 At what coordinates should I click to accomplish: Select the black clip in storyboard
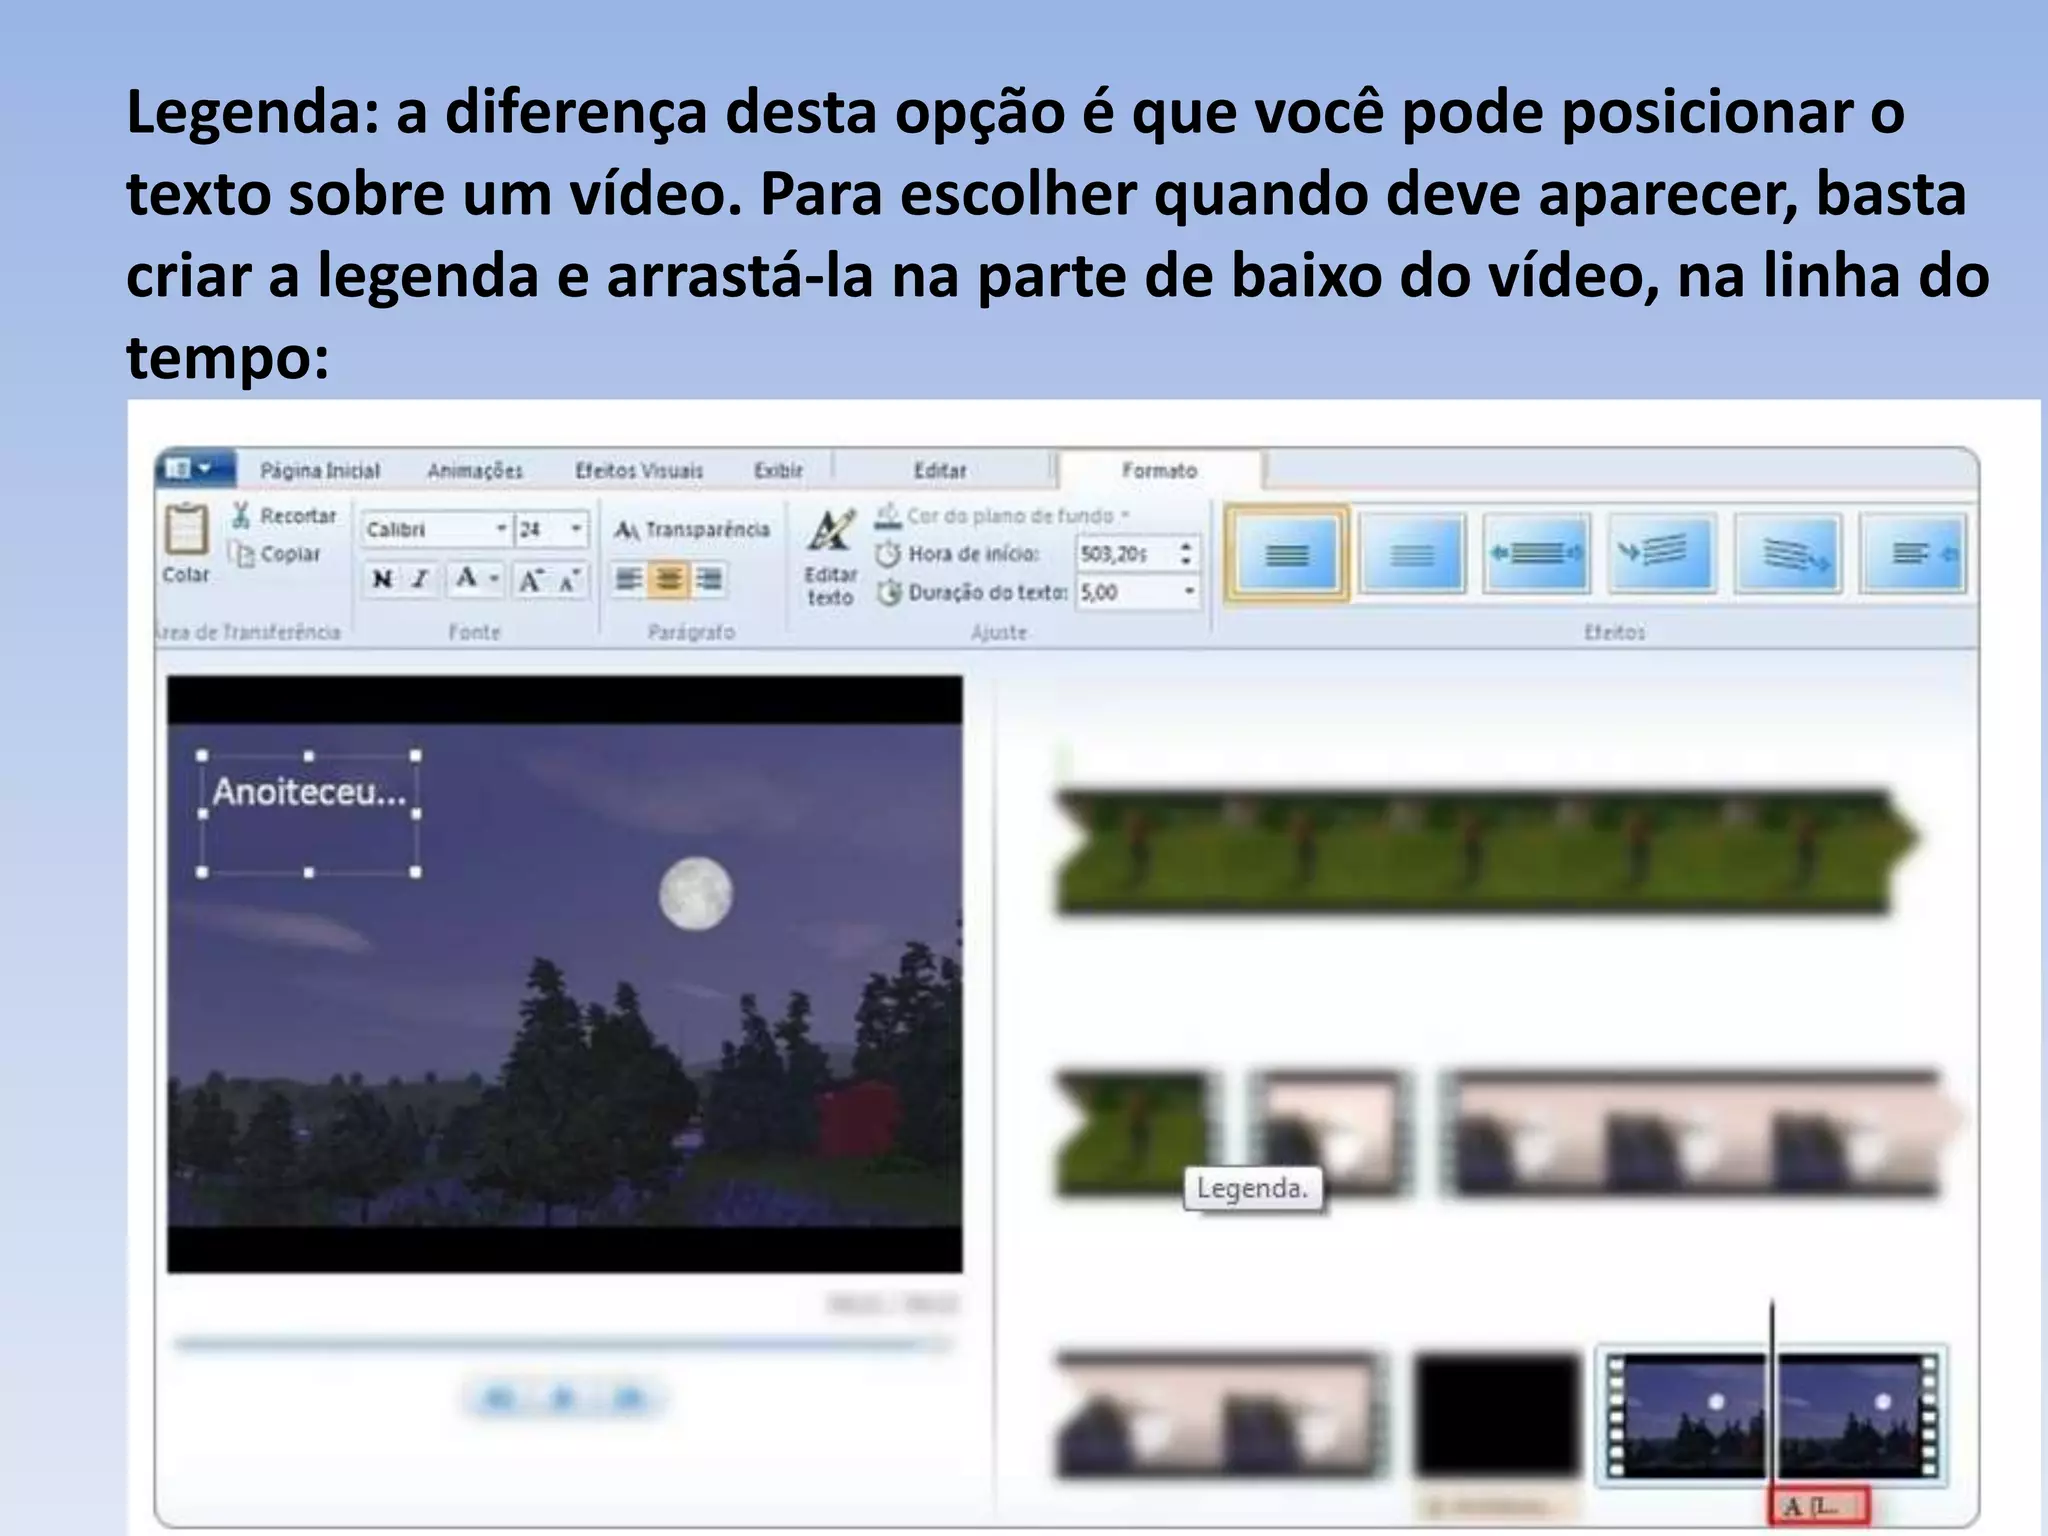coord(1496,1414)
